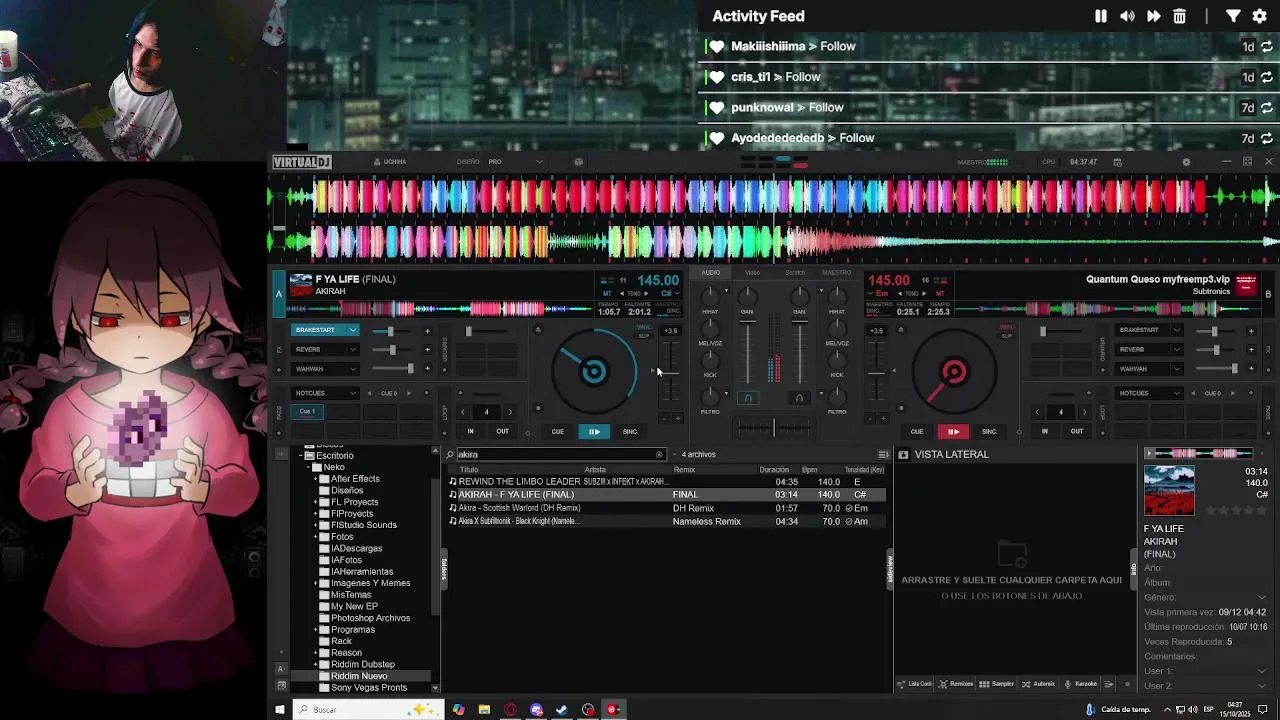Viewport: 1280px width, 720px height.
Task: Open REVERB effect dropdown on deck A
Action: 352,350
